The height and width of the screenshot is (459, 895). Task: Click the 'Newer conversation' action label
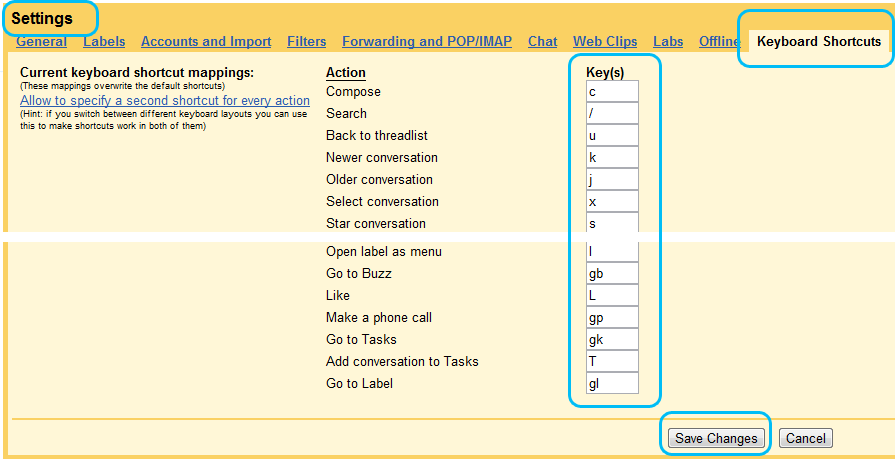tap(382, 157)
